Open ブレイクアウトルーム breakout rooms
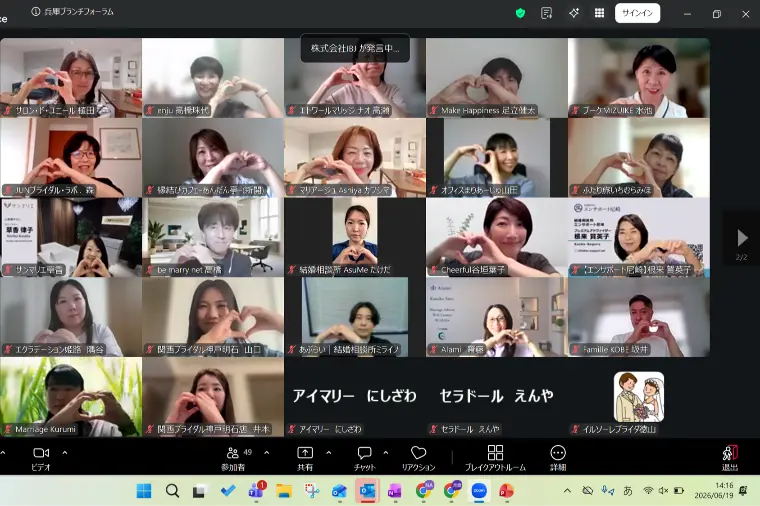The height and width of the screenshot is (506, 760). point(495,458)
